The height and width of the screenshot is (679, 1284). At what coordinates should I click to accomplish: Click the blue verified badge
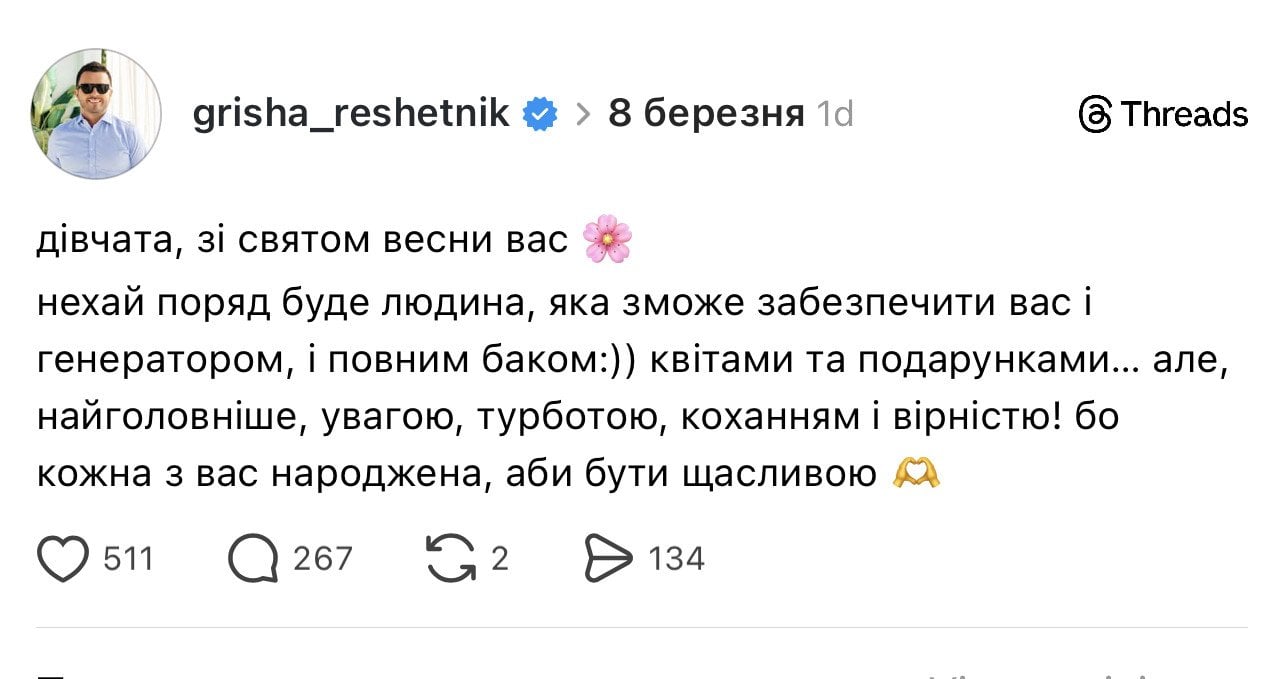[541, 115]
